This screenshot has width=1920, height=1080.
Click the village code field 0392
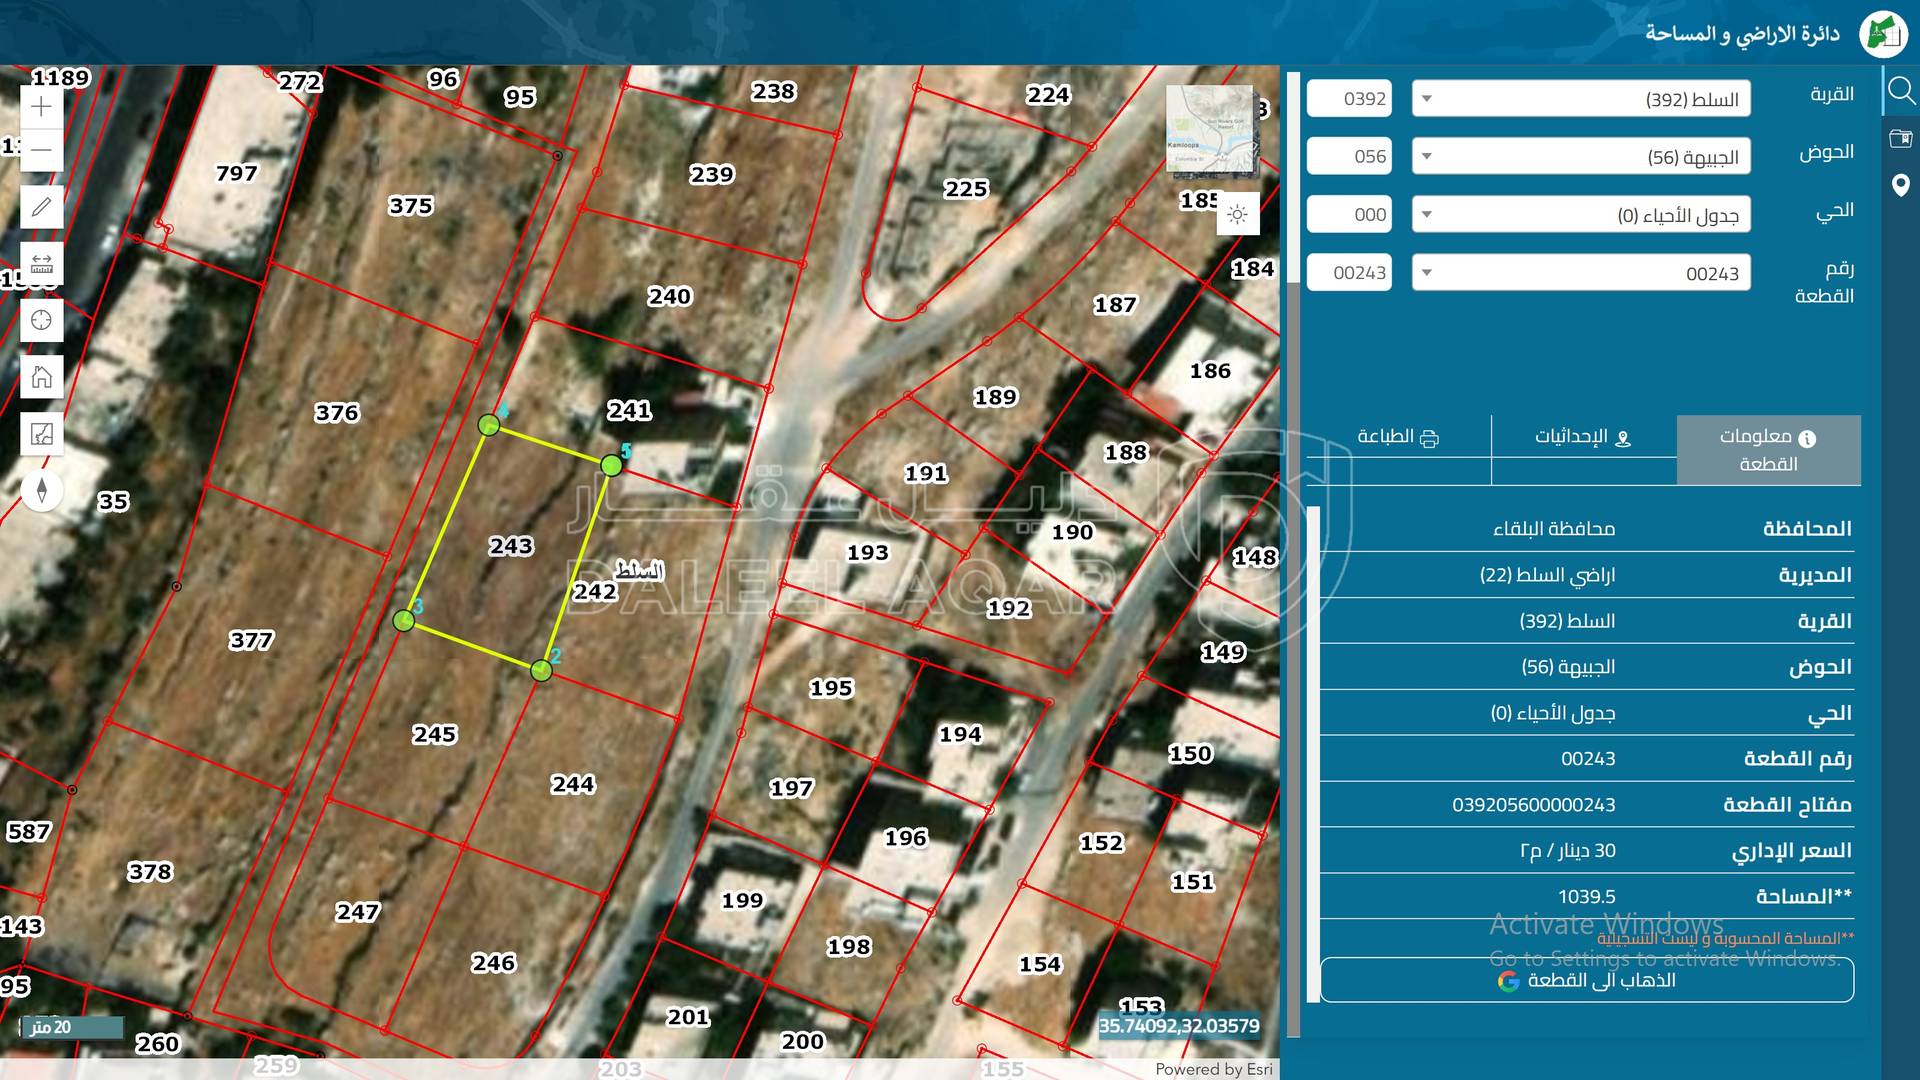coord(1349,99)
